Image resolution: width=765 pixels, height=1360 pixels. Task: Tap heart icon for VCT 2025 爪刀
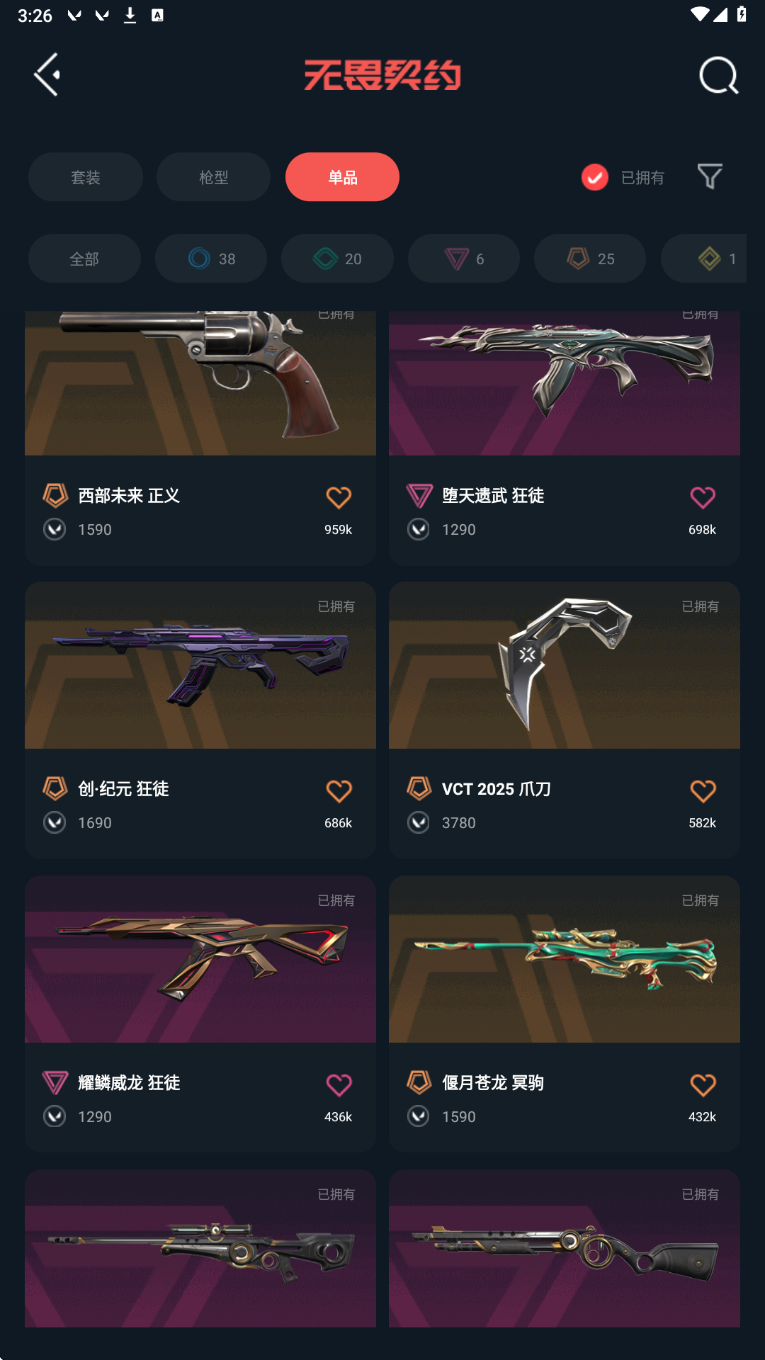click(x=703, y=790)
